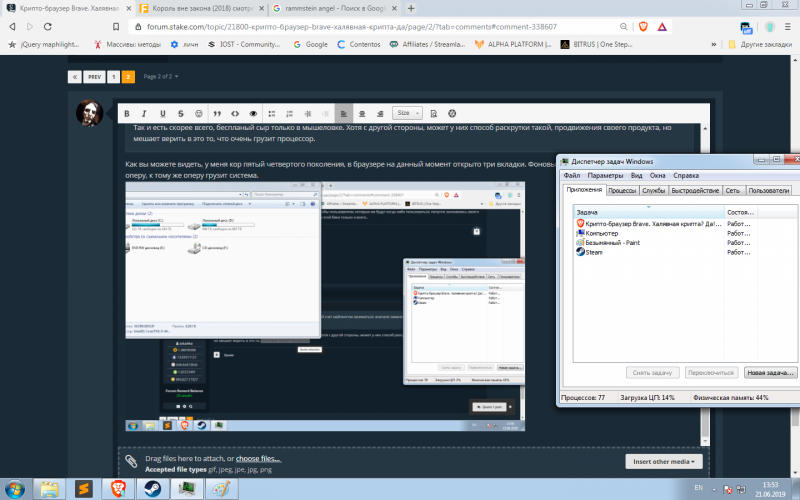Click the Новая задача button
The height and width of the screenshot is (500, 800).
tap(770, 372)
